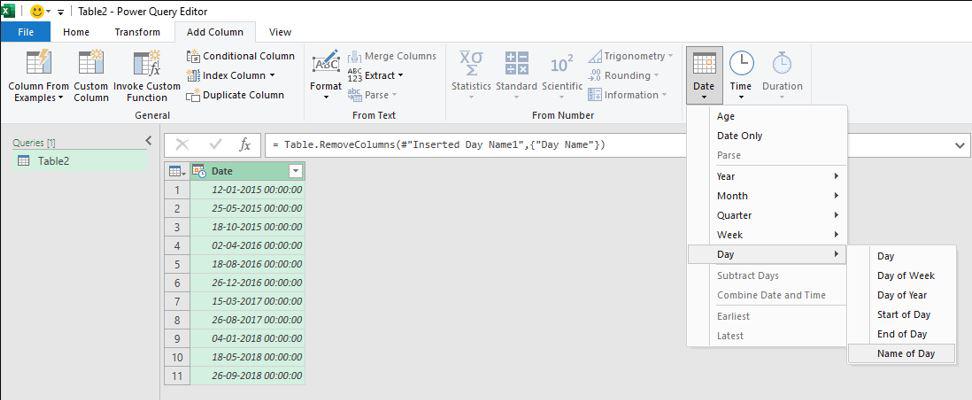Open the quick access toolbar dropdown
Viewport: 972px width, 400px height.
pyautogui.click(x=61, y=12)
